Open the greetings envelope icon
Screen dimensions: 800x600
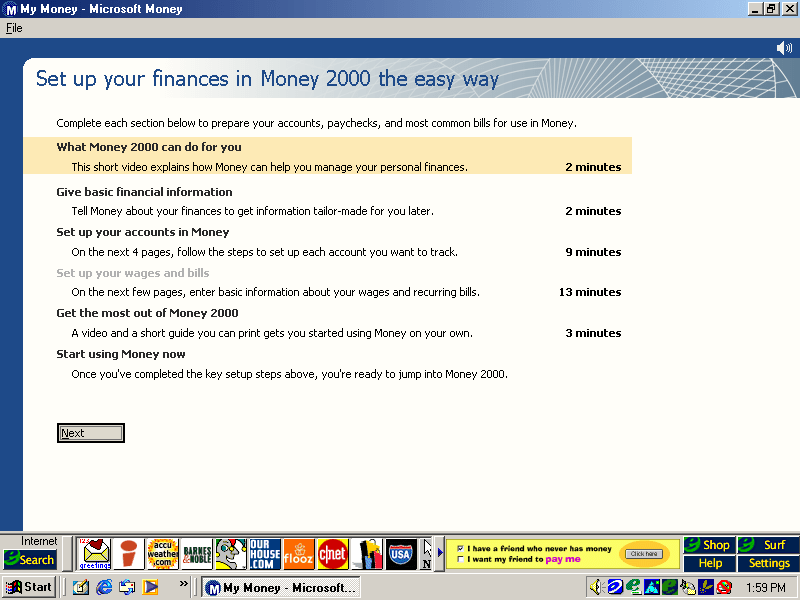point(96,552)
